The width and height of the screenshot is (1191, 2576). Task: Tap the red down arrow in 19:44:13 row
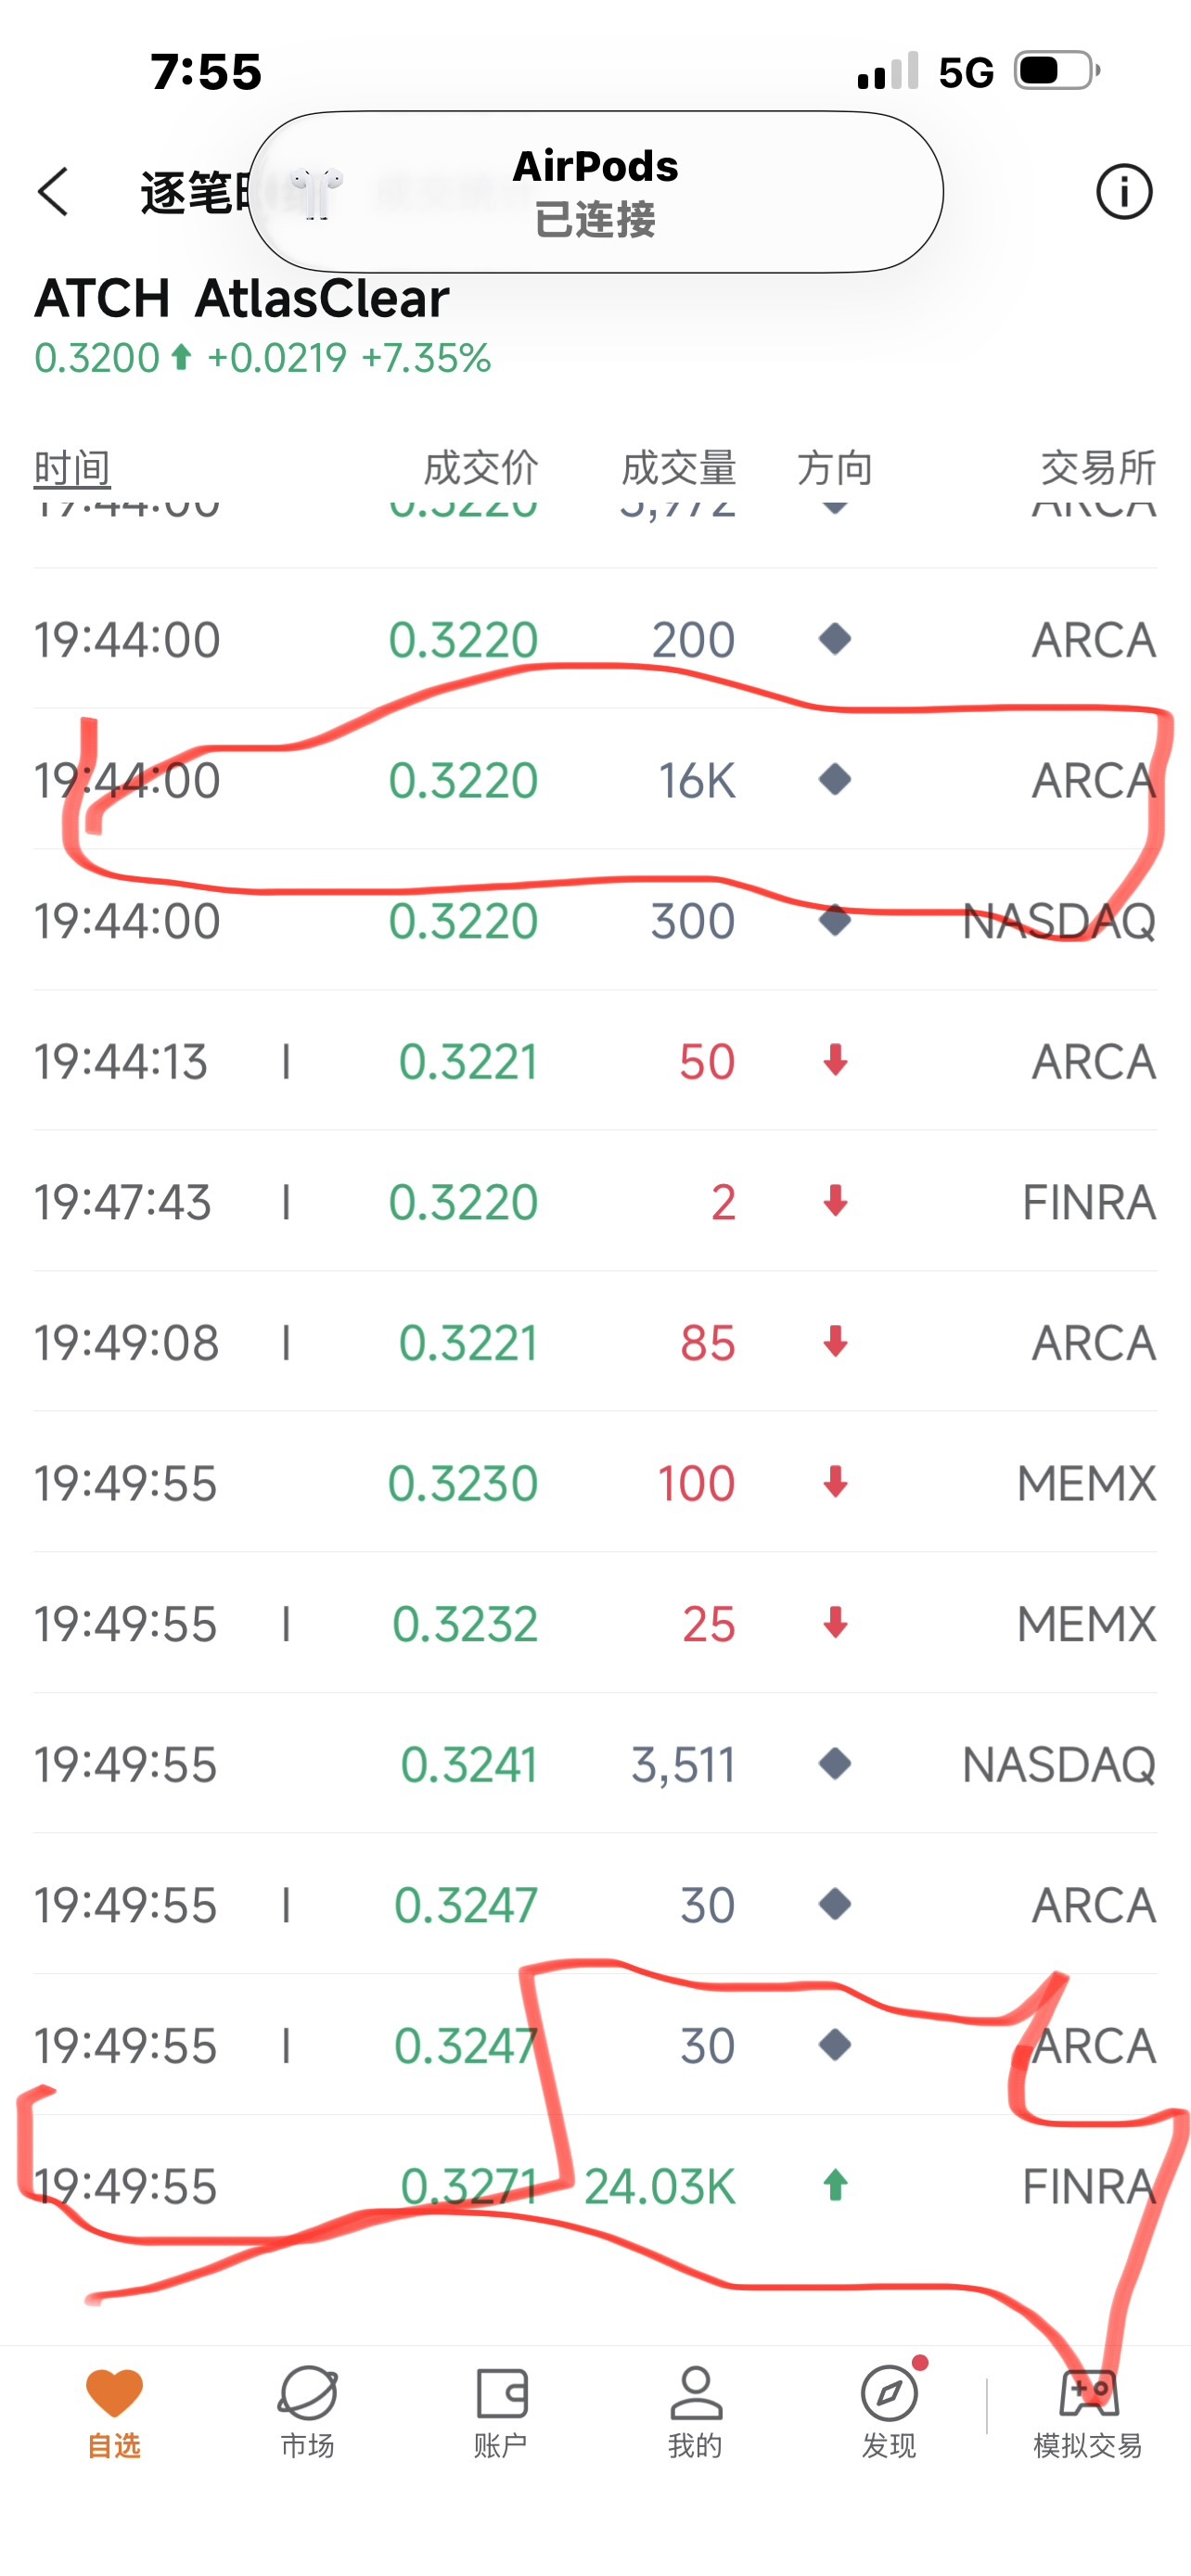pyautogui.click(x=835, y=1060)
